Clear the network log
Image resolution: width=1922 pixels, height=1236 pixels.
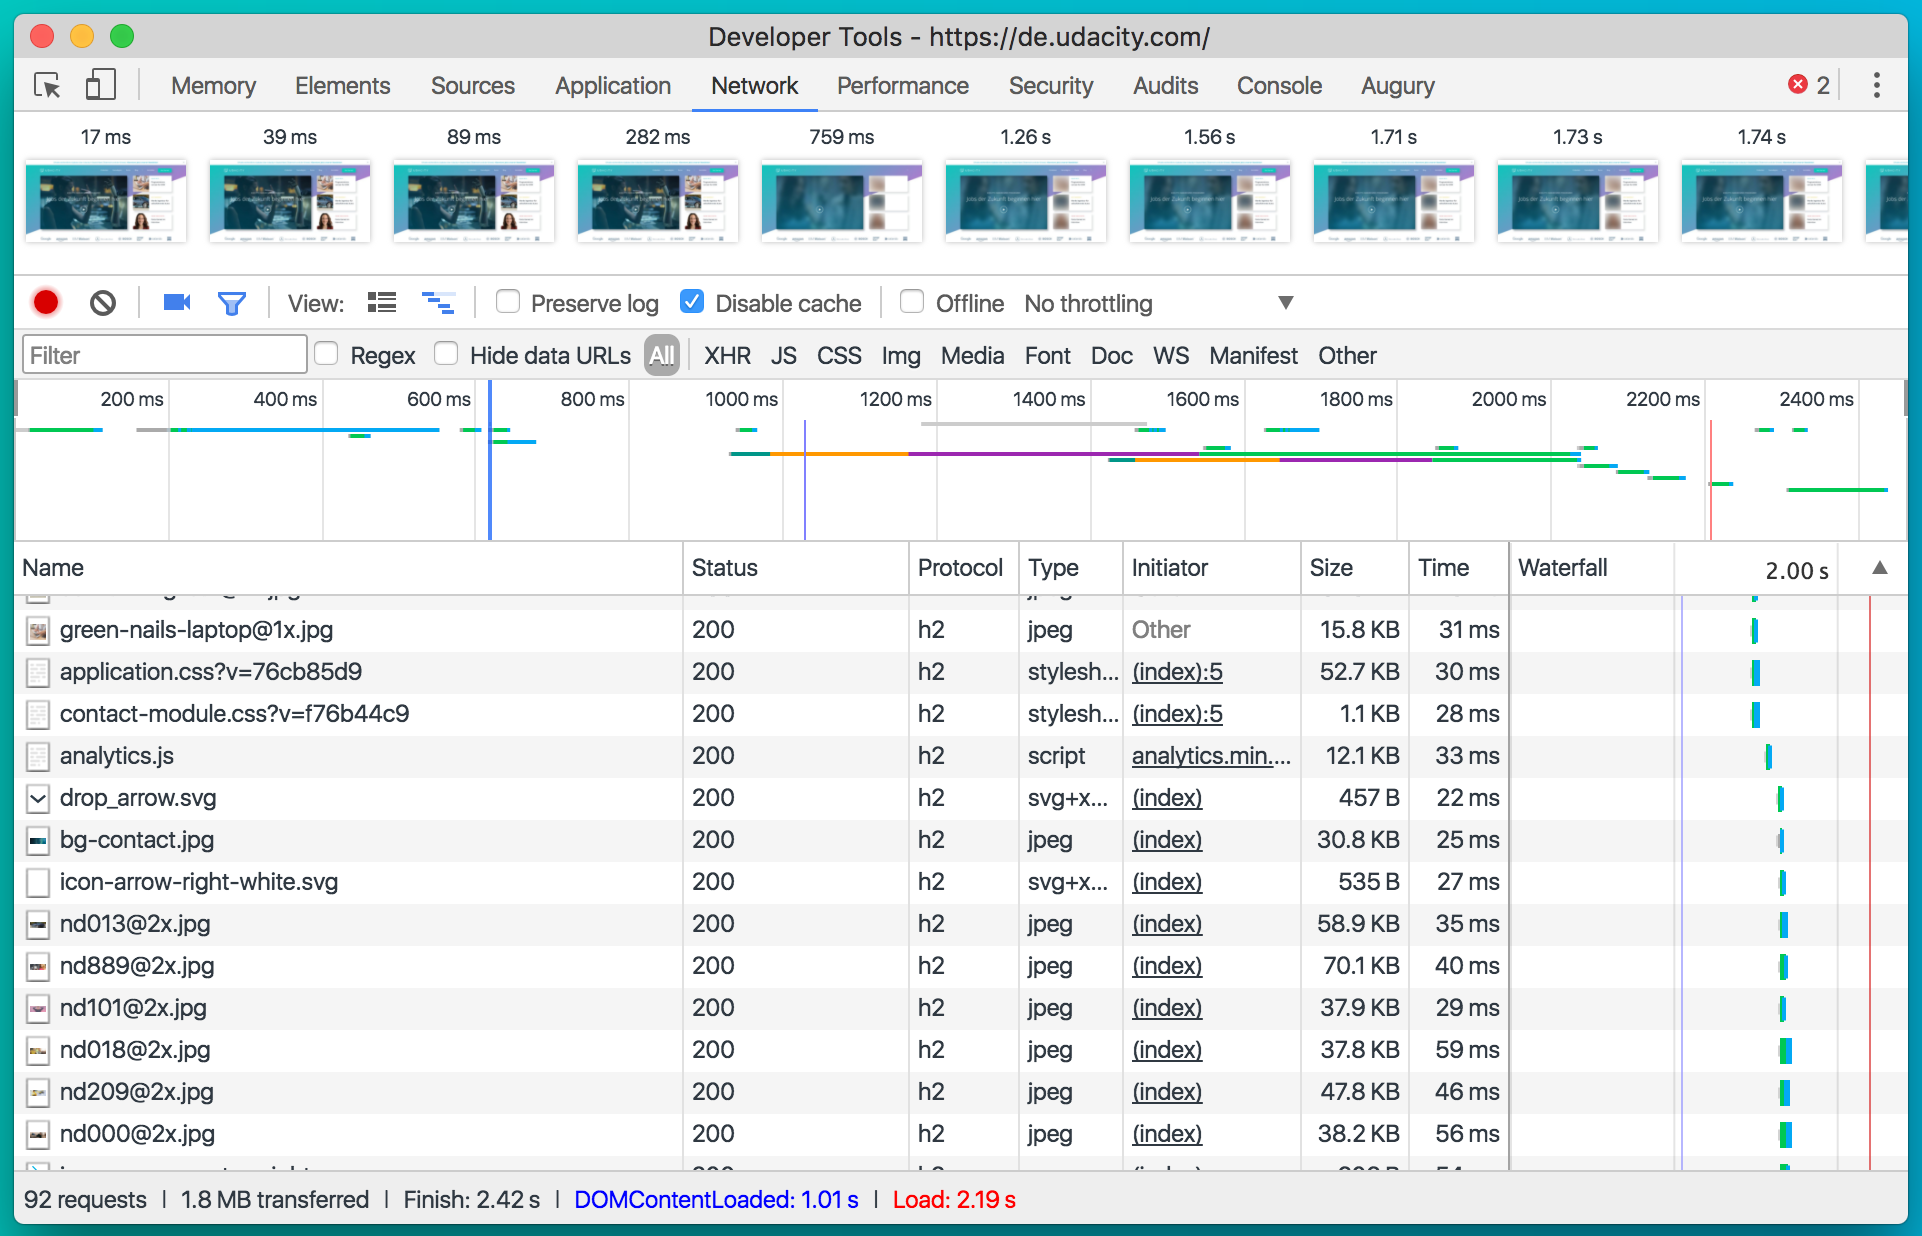[x=103, y=303]
